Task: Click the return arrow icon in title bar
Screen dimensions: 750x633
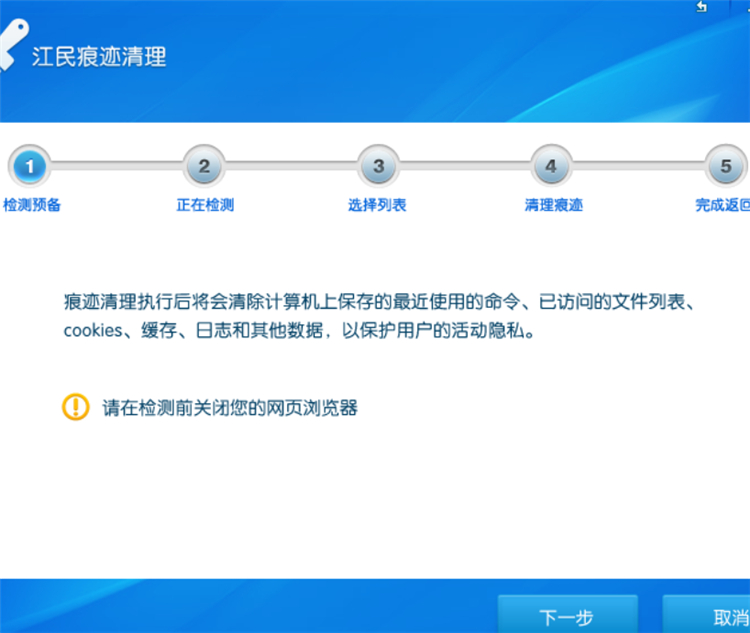Action: click(702, 7)
